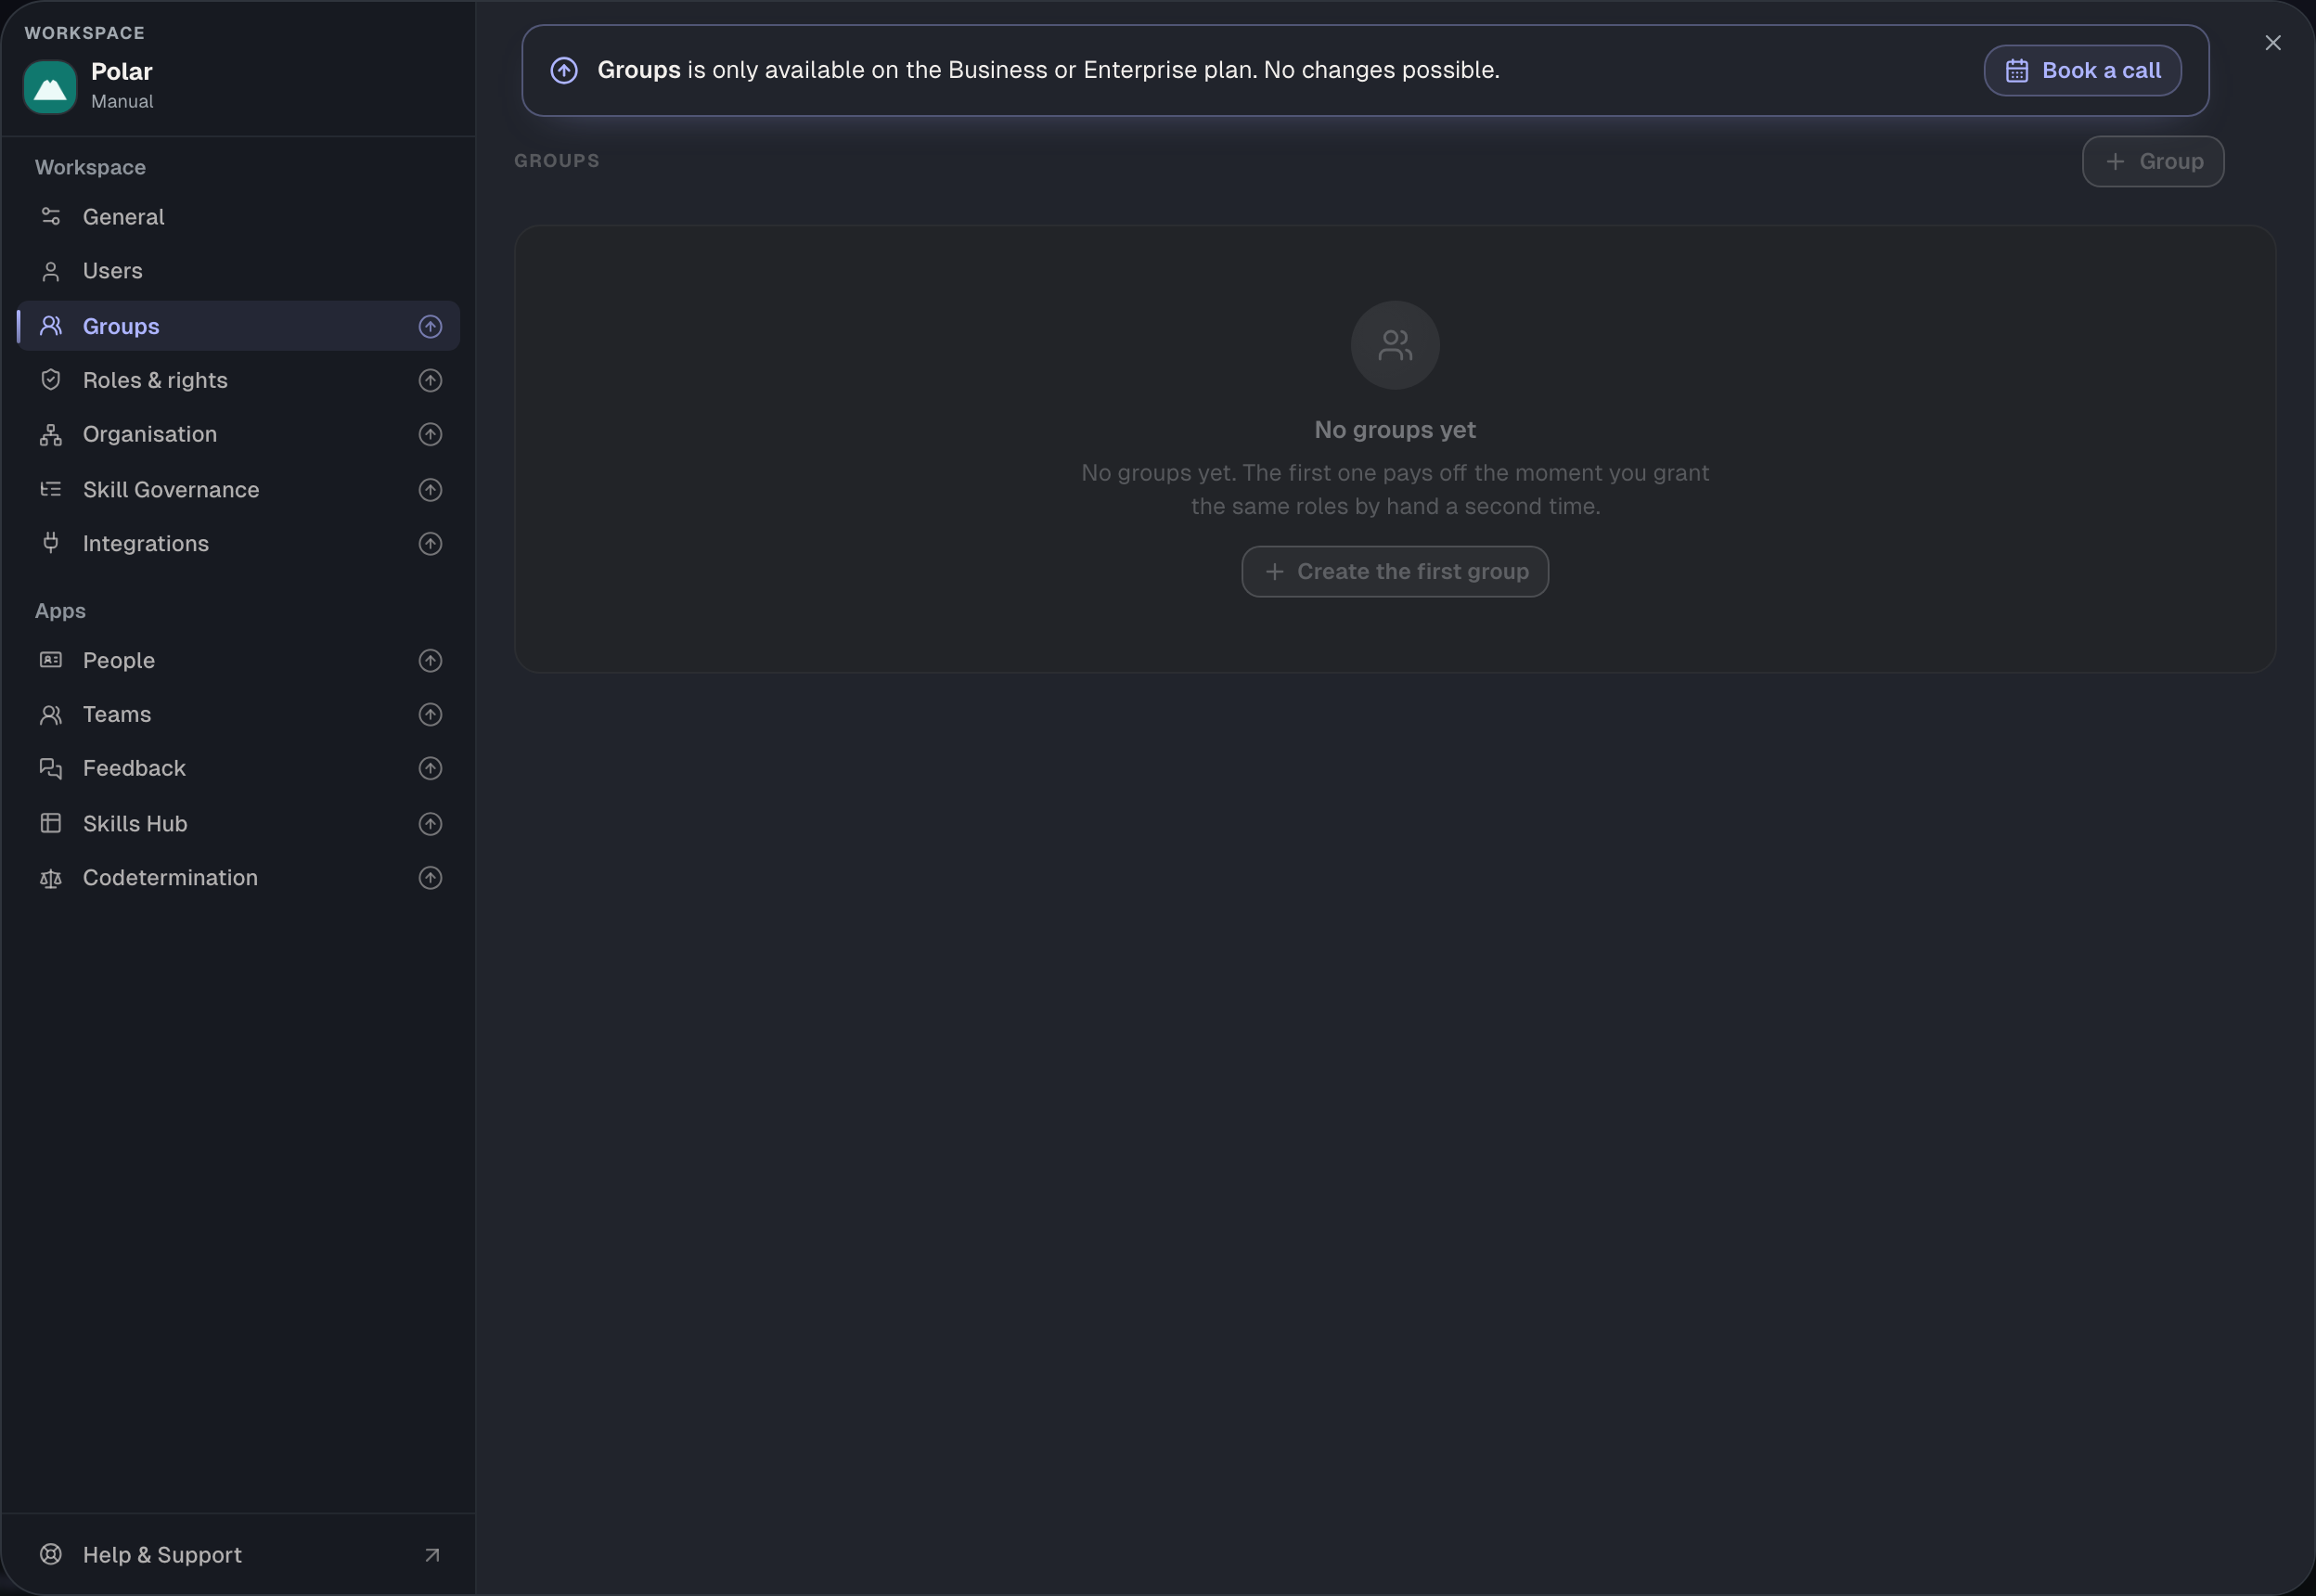Click the General sliders icon

click(x=51, y=216)
